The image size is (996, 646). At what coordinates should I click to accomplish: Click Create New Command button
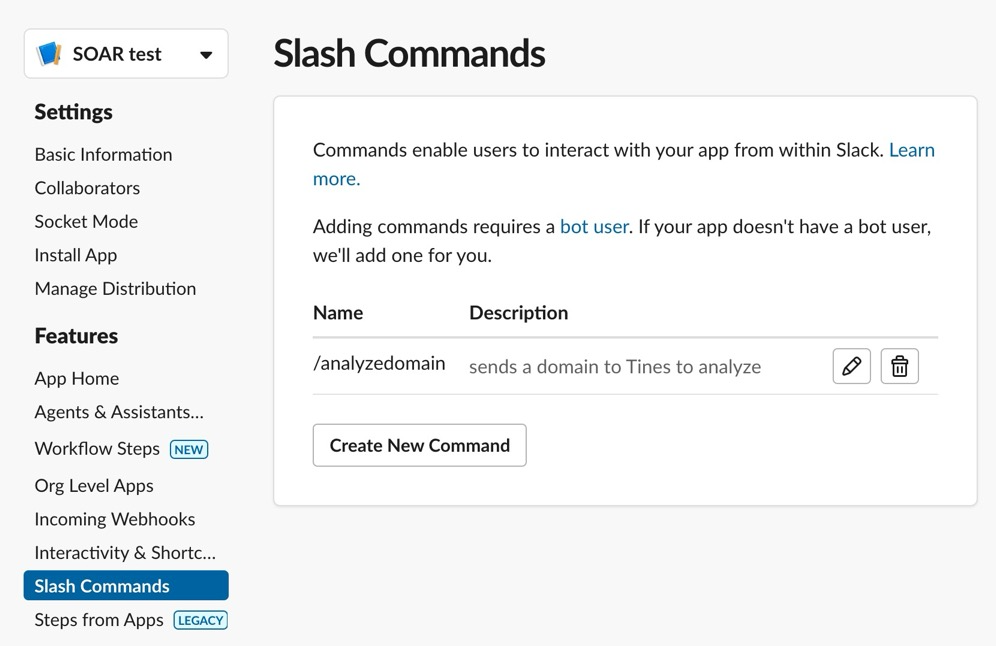click(x=419, y=445)
